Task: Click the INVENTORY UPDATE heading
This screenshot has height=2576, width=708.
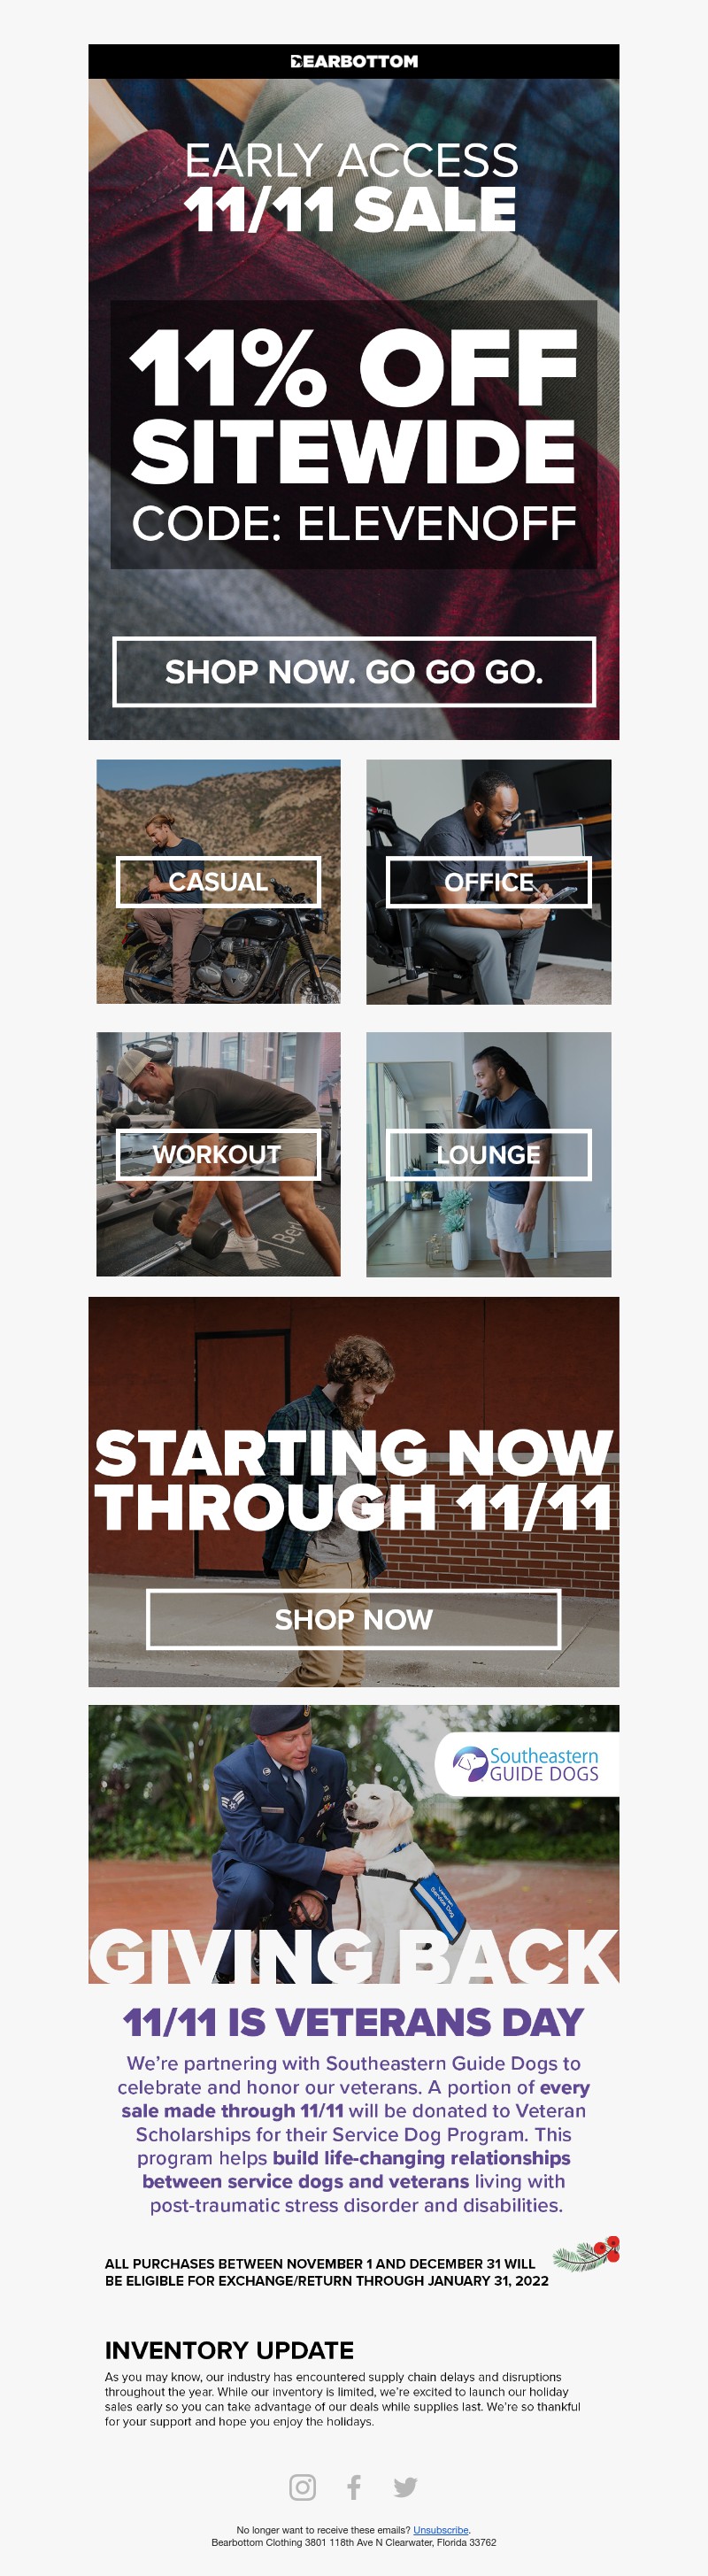Action: 229,2349
